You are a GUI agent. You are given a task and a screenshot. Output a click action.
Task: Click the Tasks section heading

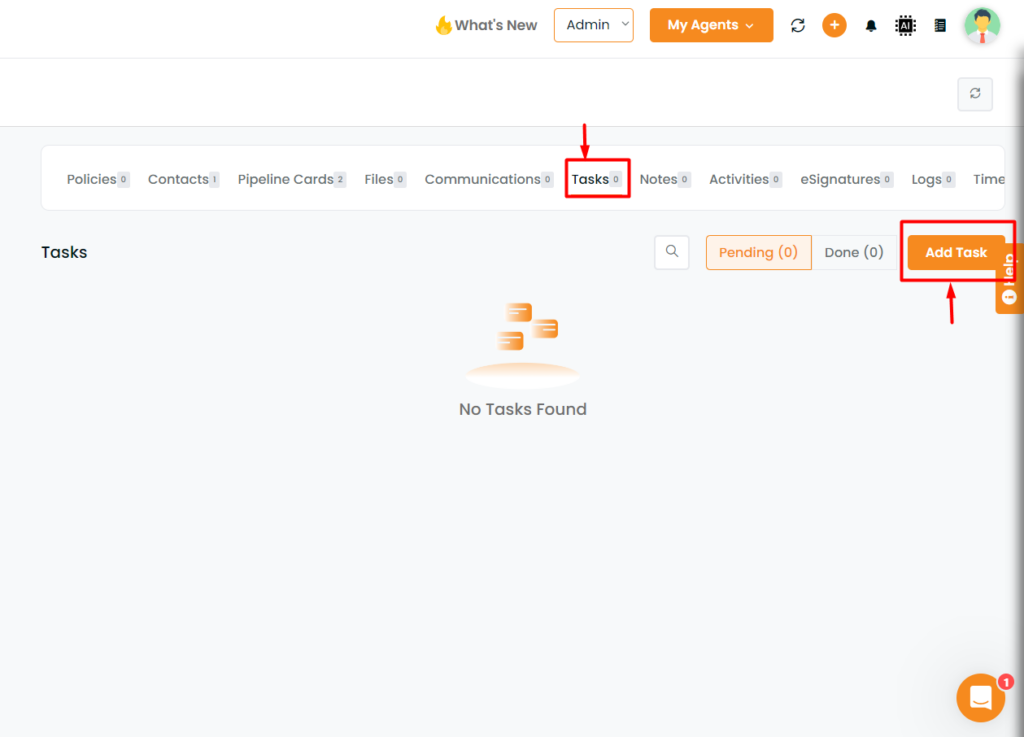(x=64, y=253)
